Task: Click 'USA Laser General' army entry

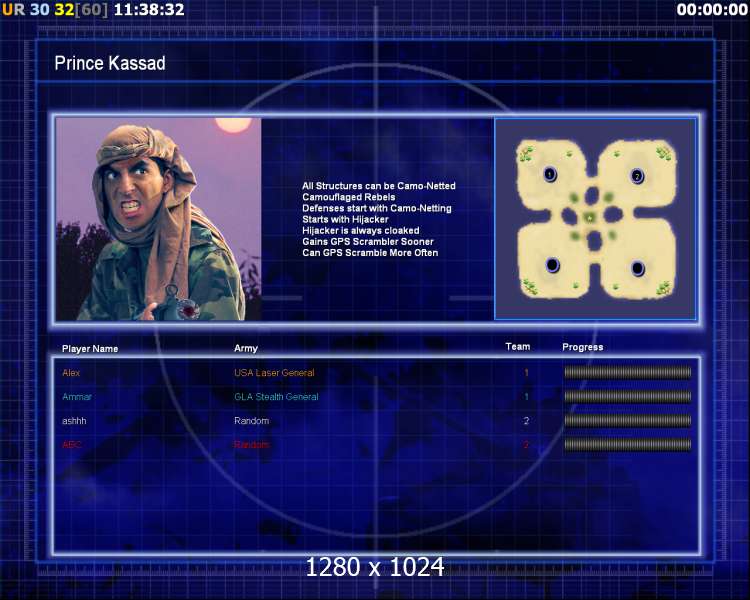Action: [275, 373]
